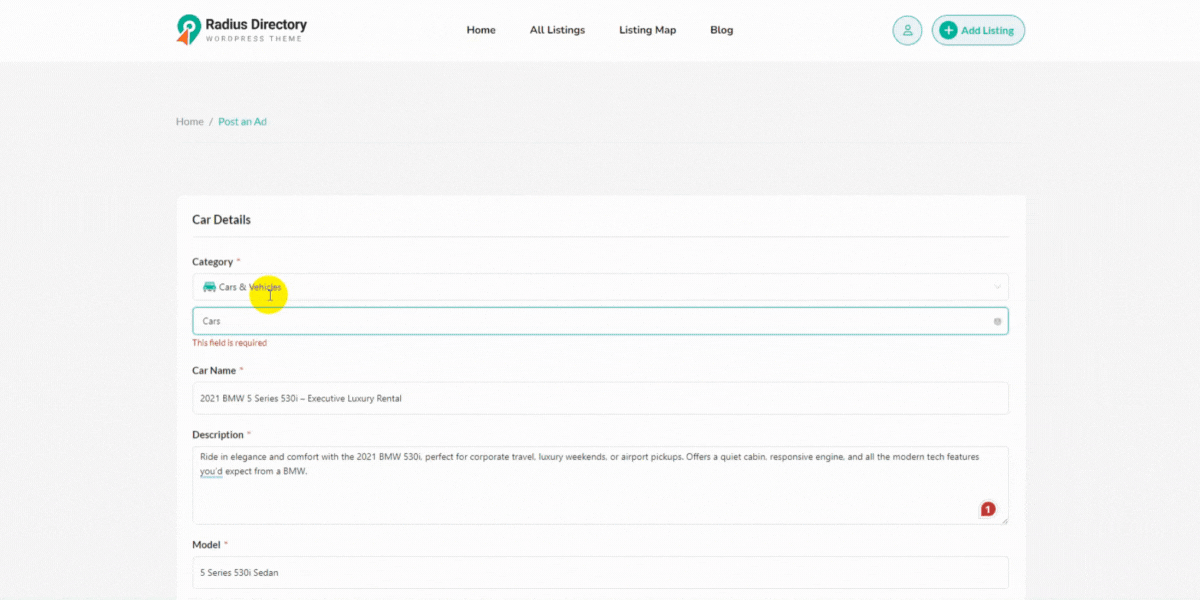Click the Model input field
This screenshot has width=1200, height=600.
600,572
